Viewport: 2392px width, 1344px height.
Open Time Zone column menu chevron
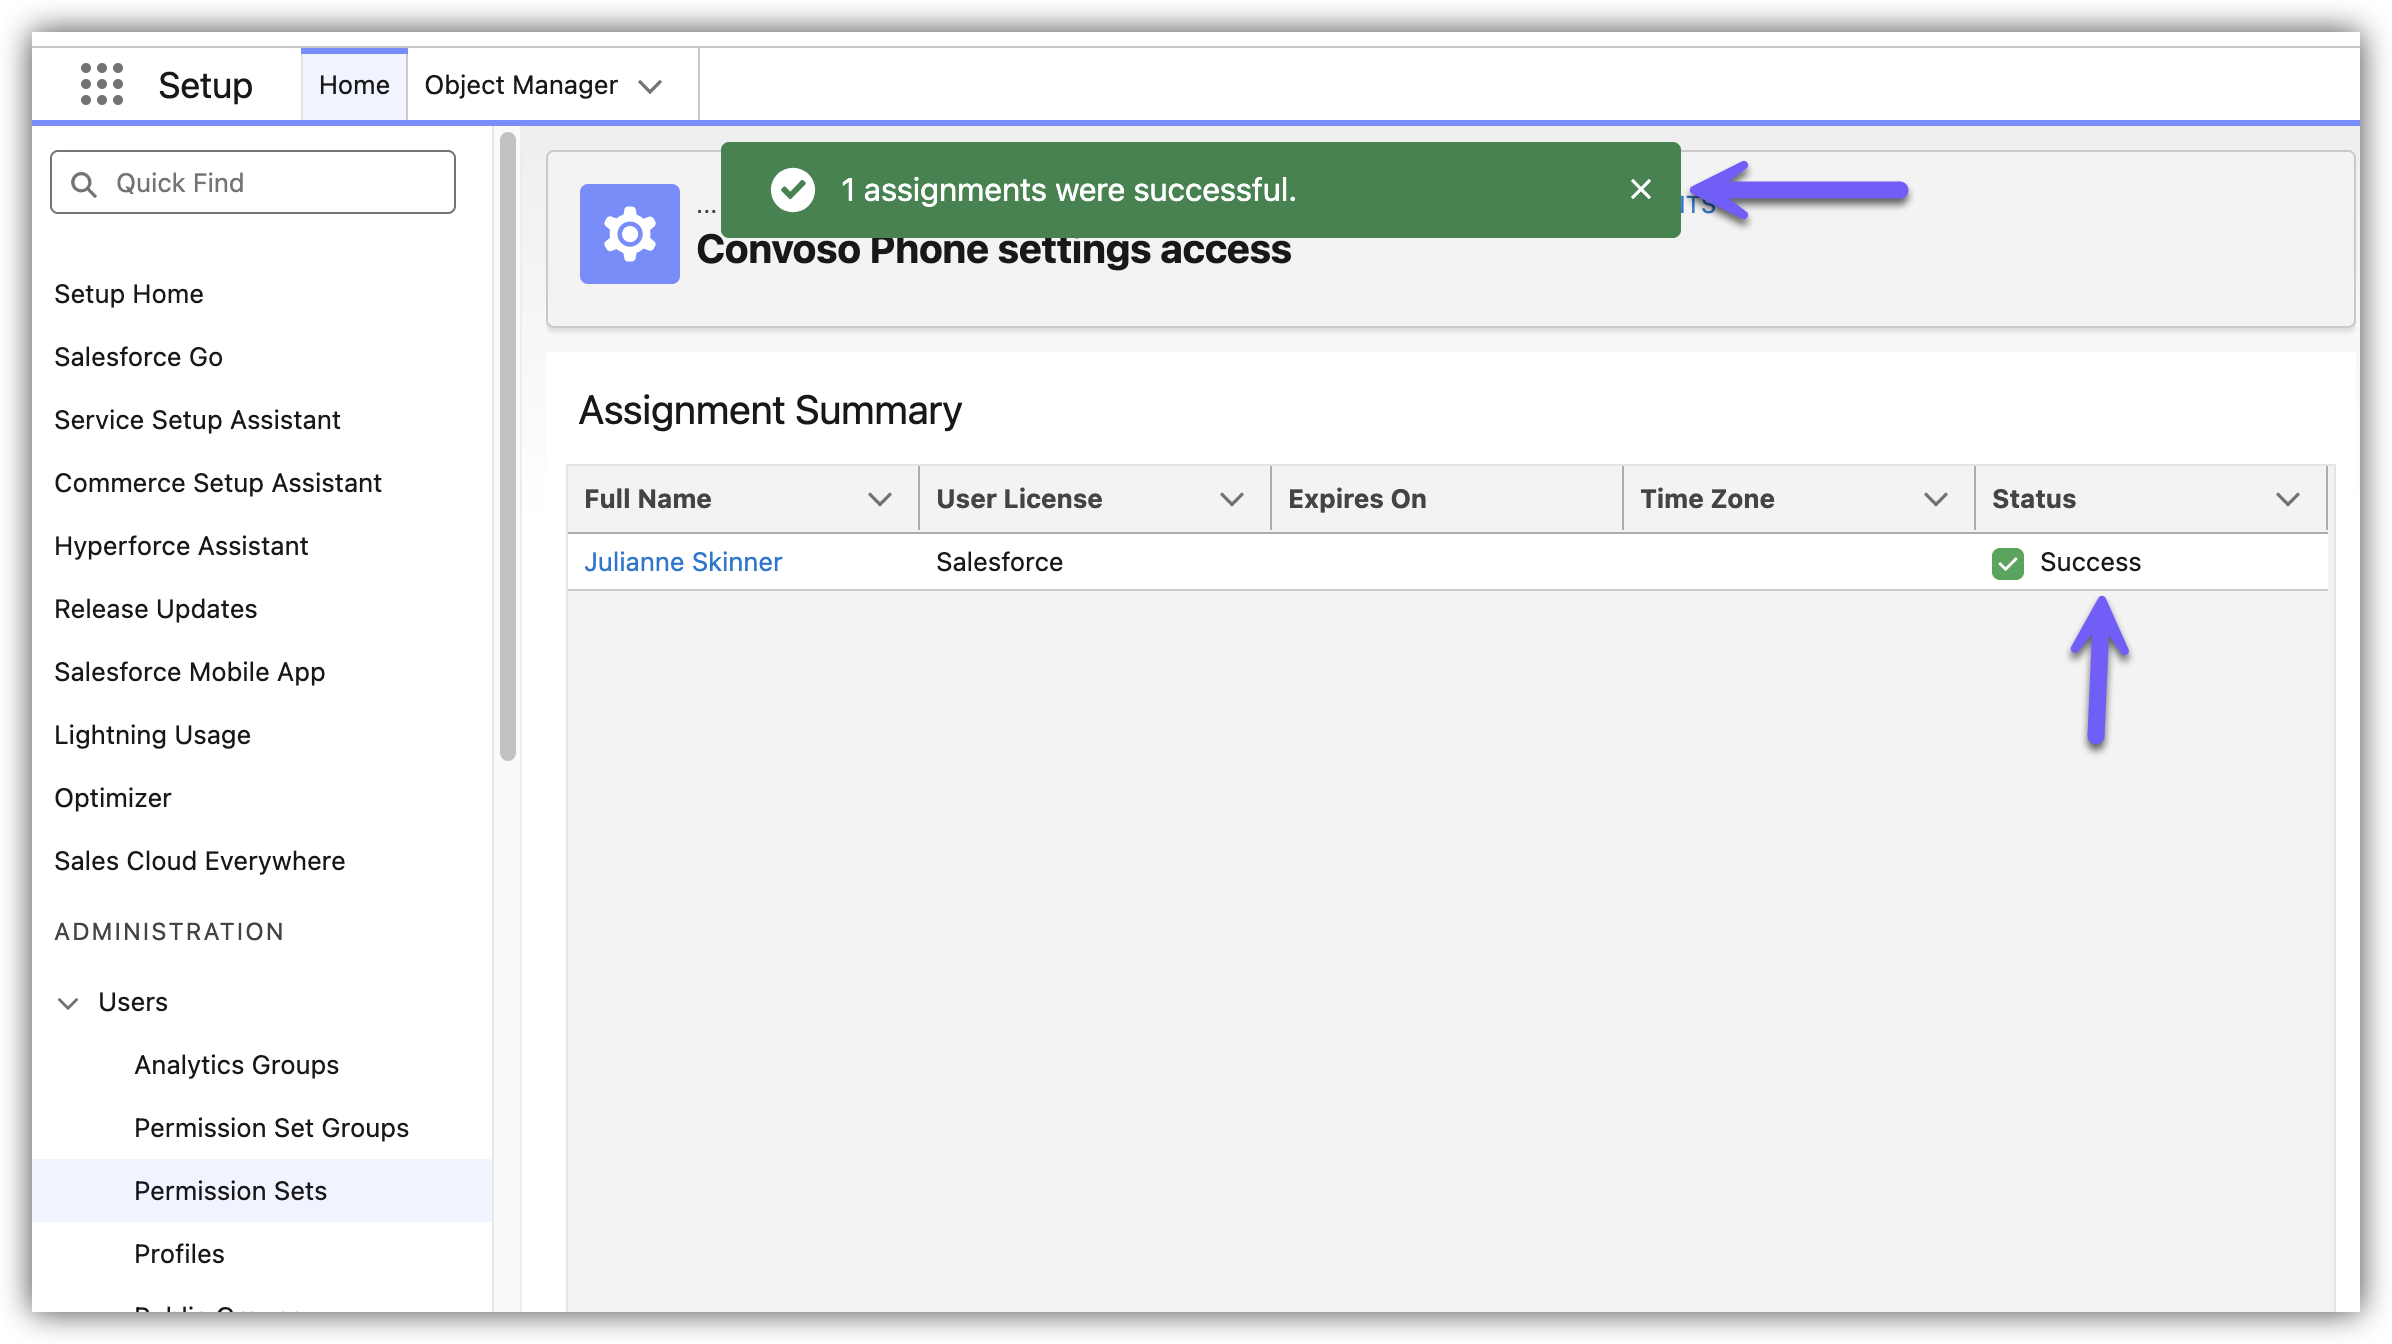tap(1935, 499)
